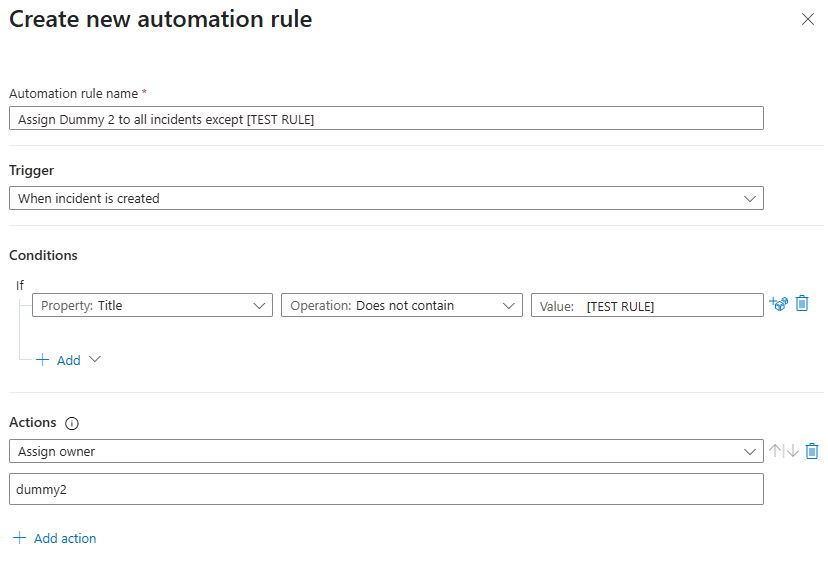Click the Automation rule name field
The width and height of the screenshot is (828, 564).
point(385,118)
